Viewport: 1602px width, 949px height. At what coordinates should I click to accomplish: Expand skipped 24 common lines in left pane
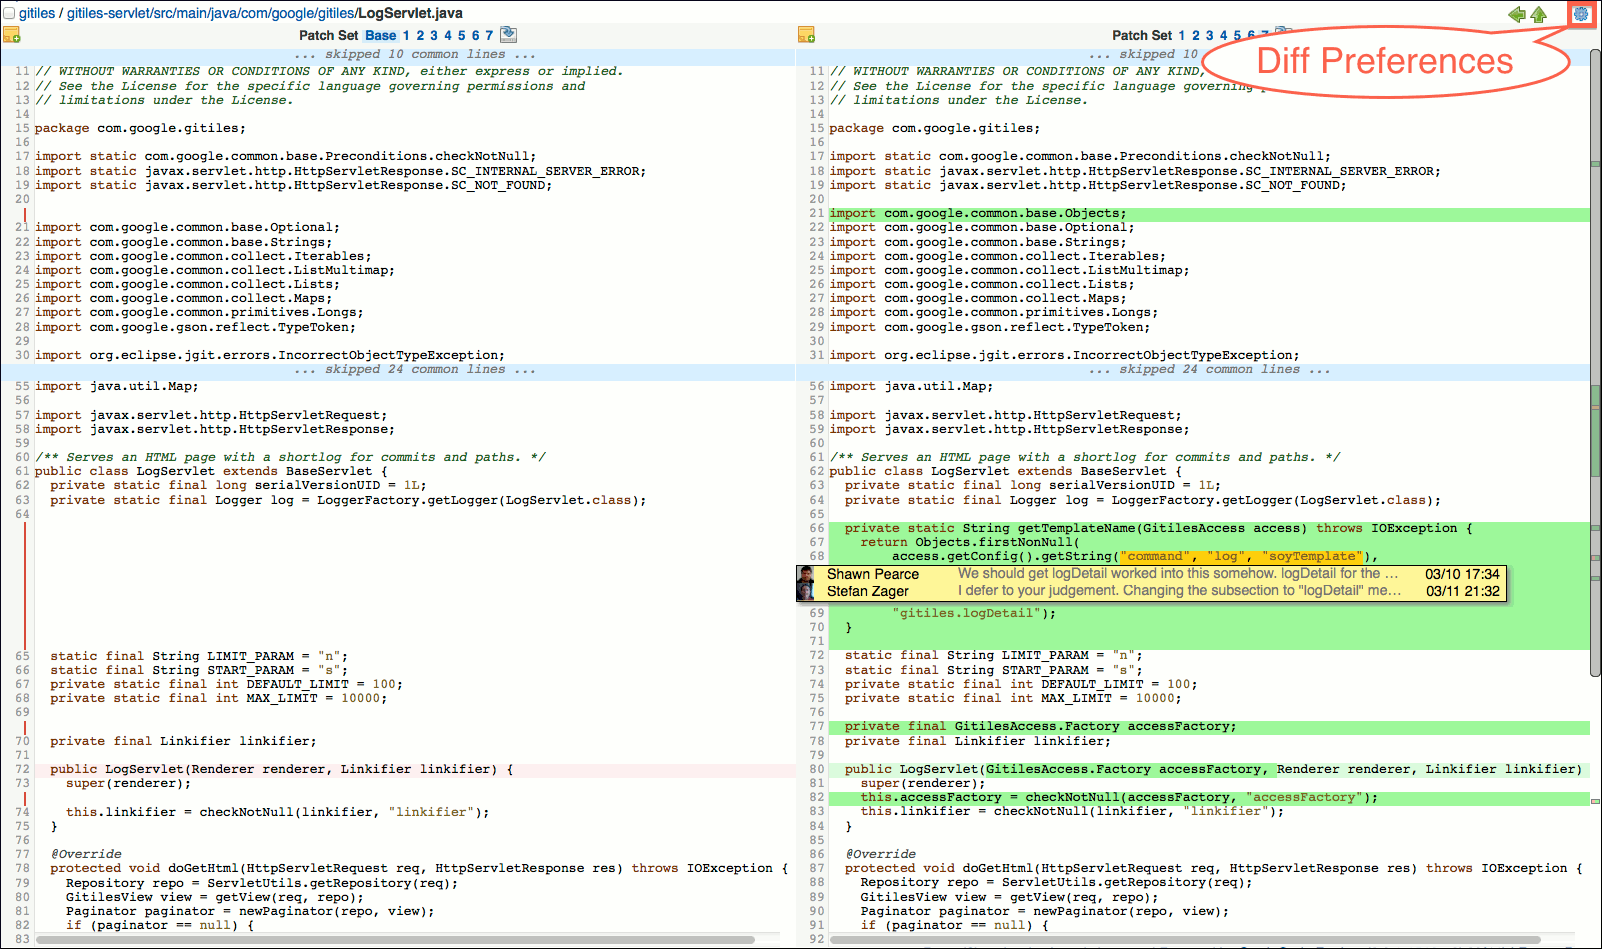pos(415,369)
